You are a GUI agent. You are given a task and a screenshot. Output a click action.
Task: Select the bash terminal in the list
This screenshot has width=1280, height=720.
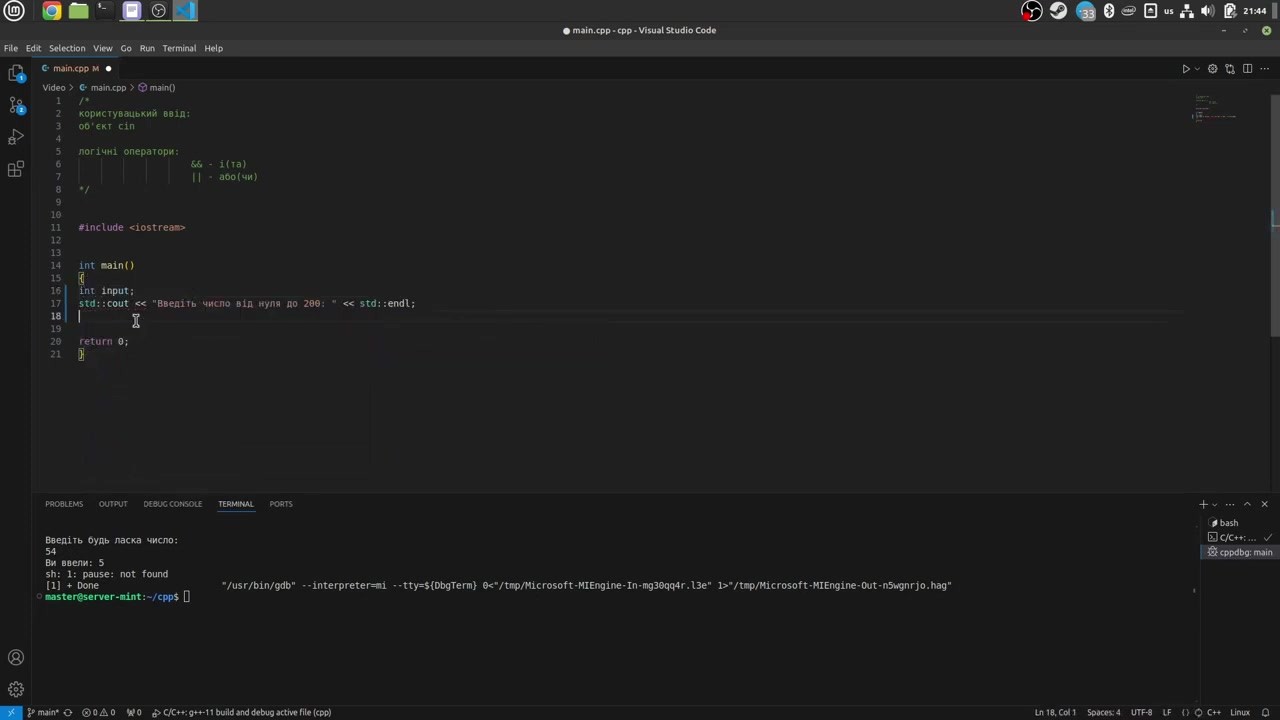(x=1228, y=523)
